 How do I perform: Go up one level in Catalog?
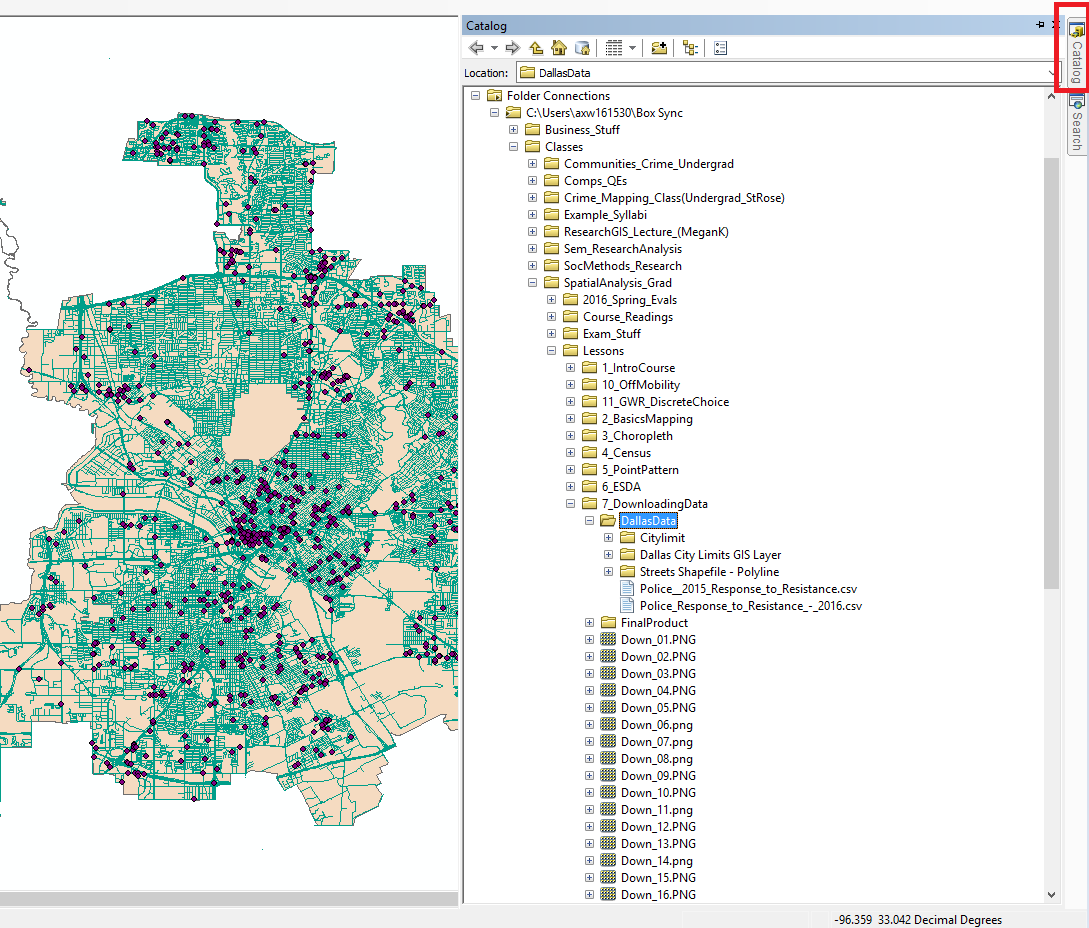pyautogui.click(x=537, y=47)
